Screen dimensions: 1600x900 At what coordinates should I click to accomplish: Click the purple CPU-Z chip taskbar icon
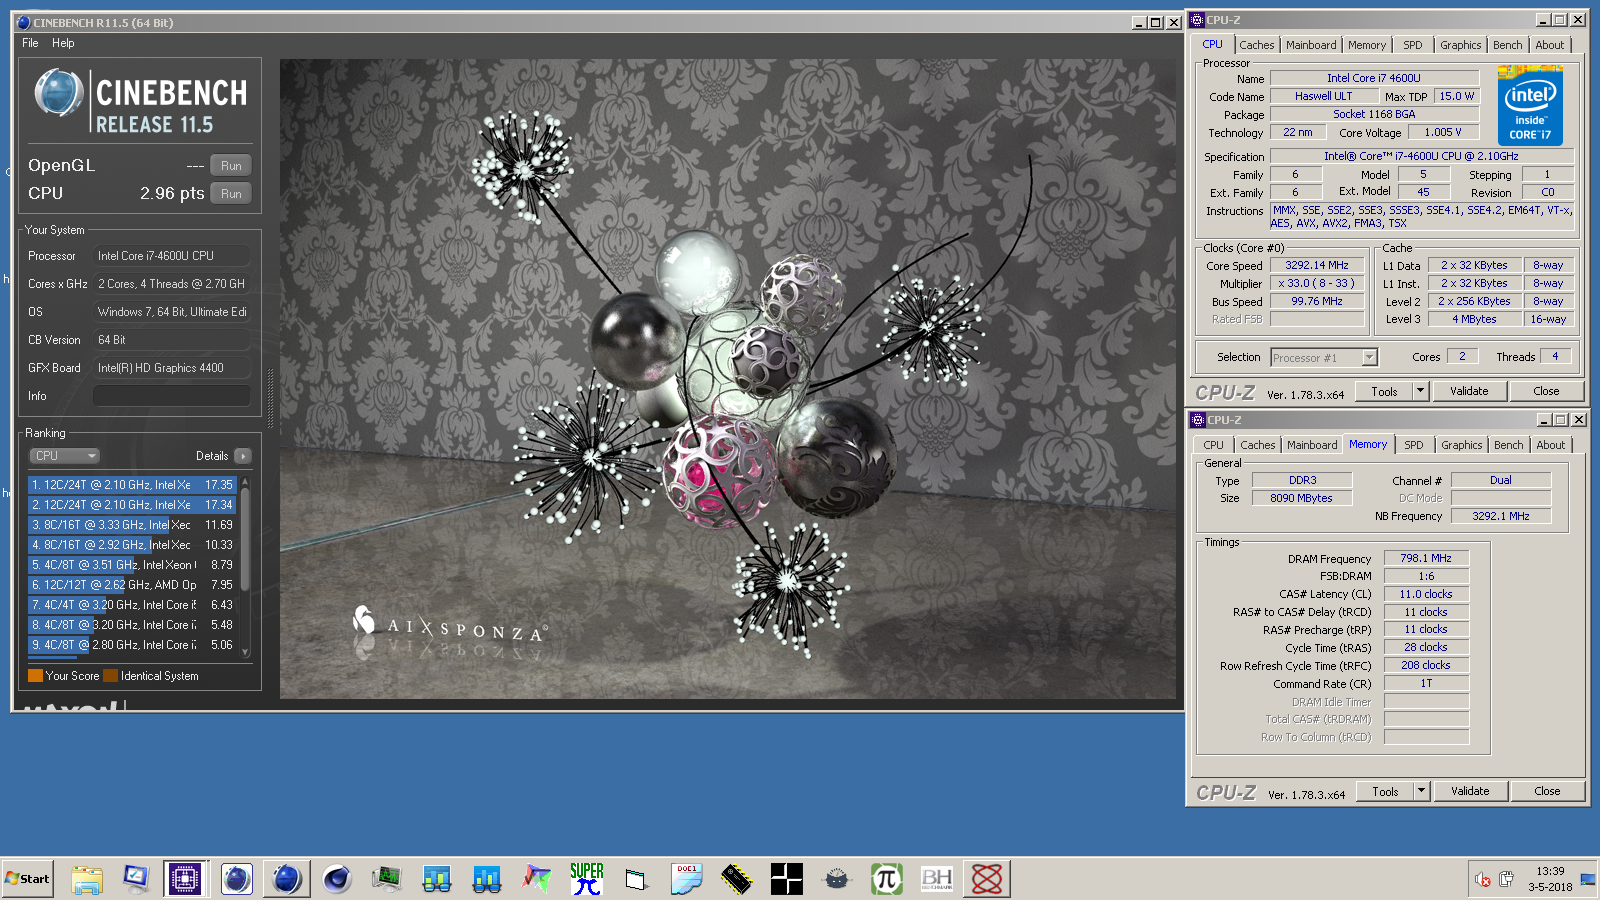tap(186, 879)
